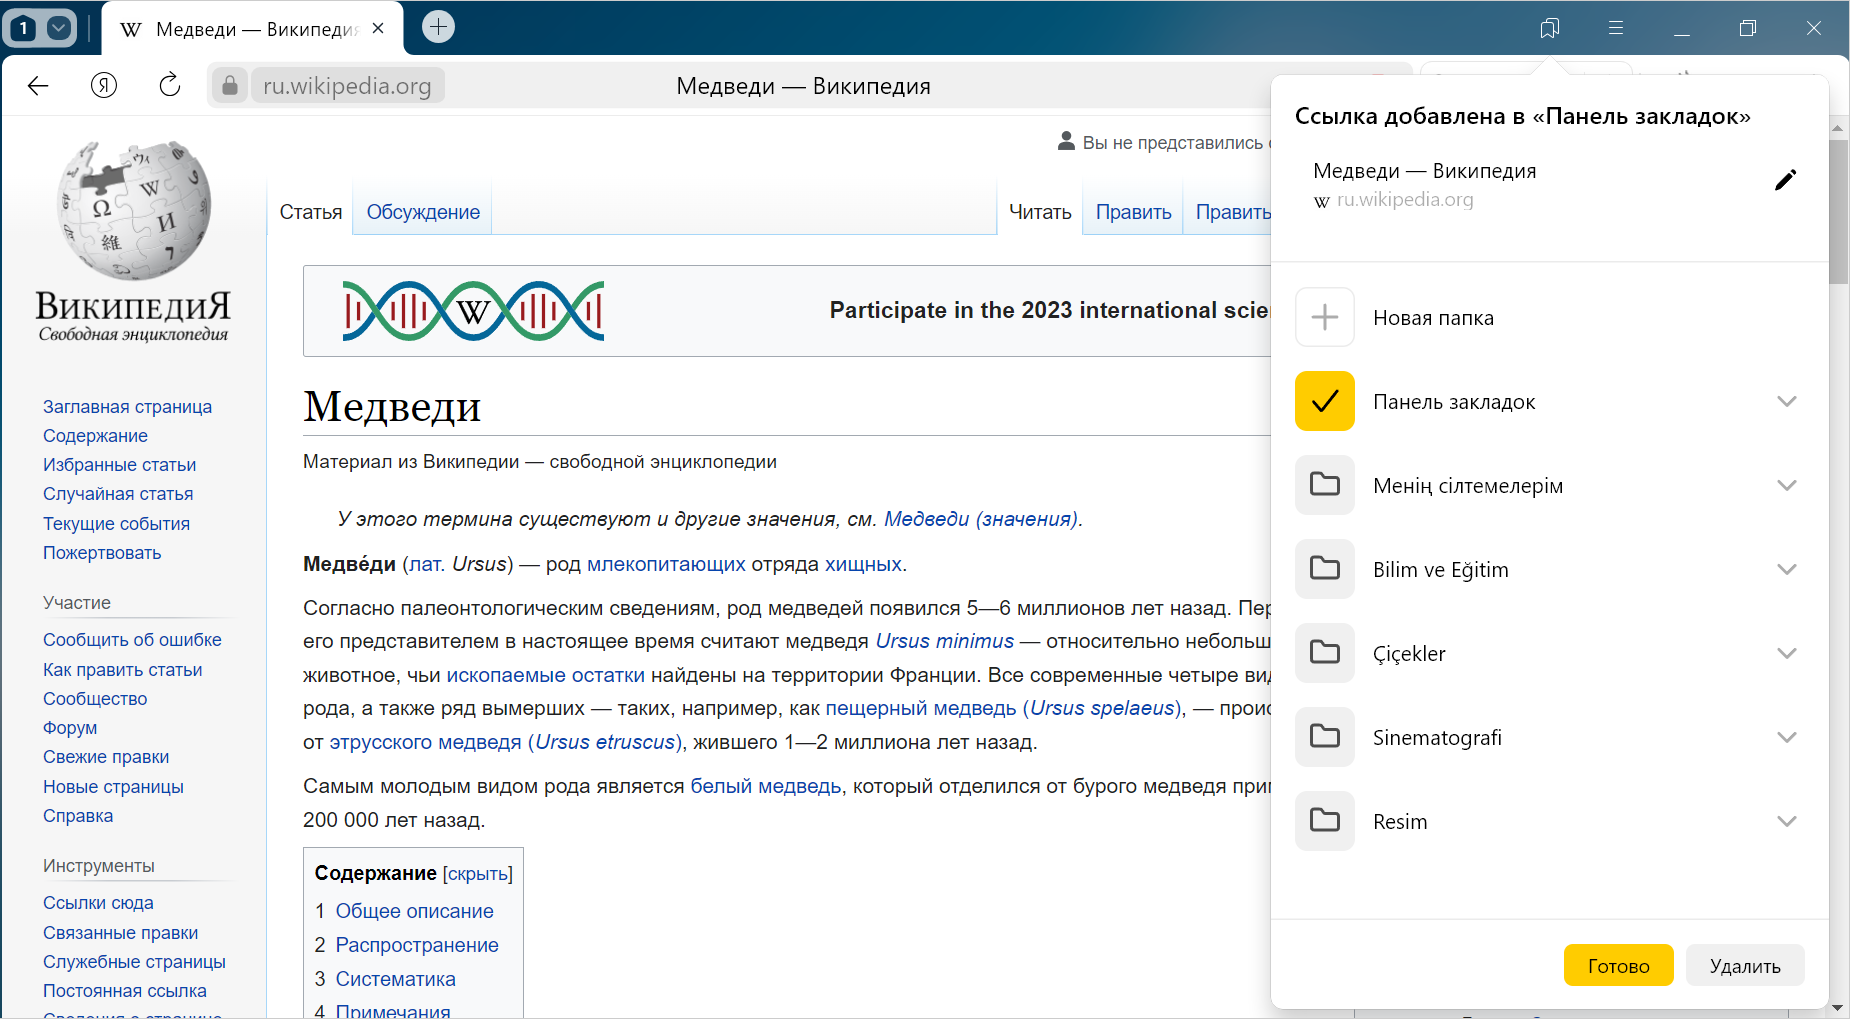Expand the Bilim ve Eğitim folder chevron

(x=1786, y=569)
